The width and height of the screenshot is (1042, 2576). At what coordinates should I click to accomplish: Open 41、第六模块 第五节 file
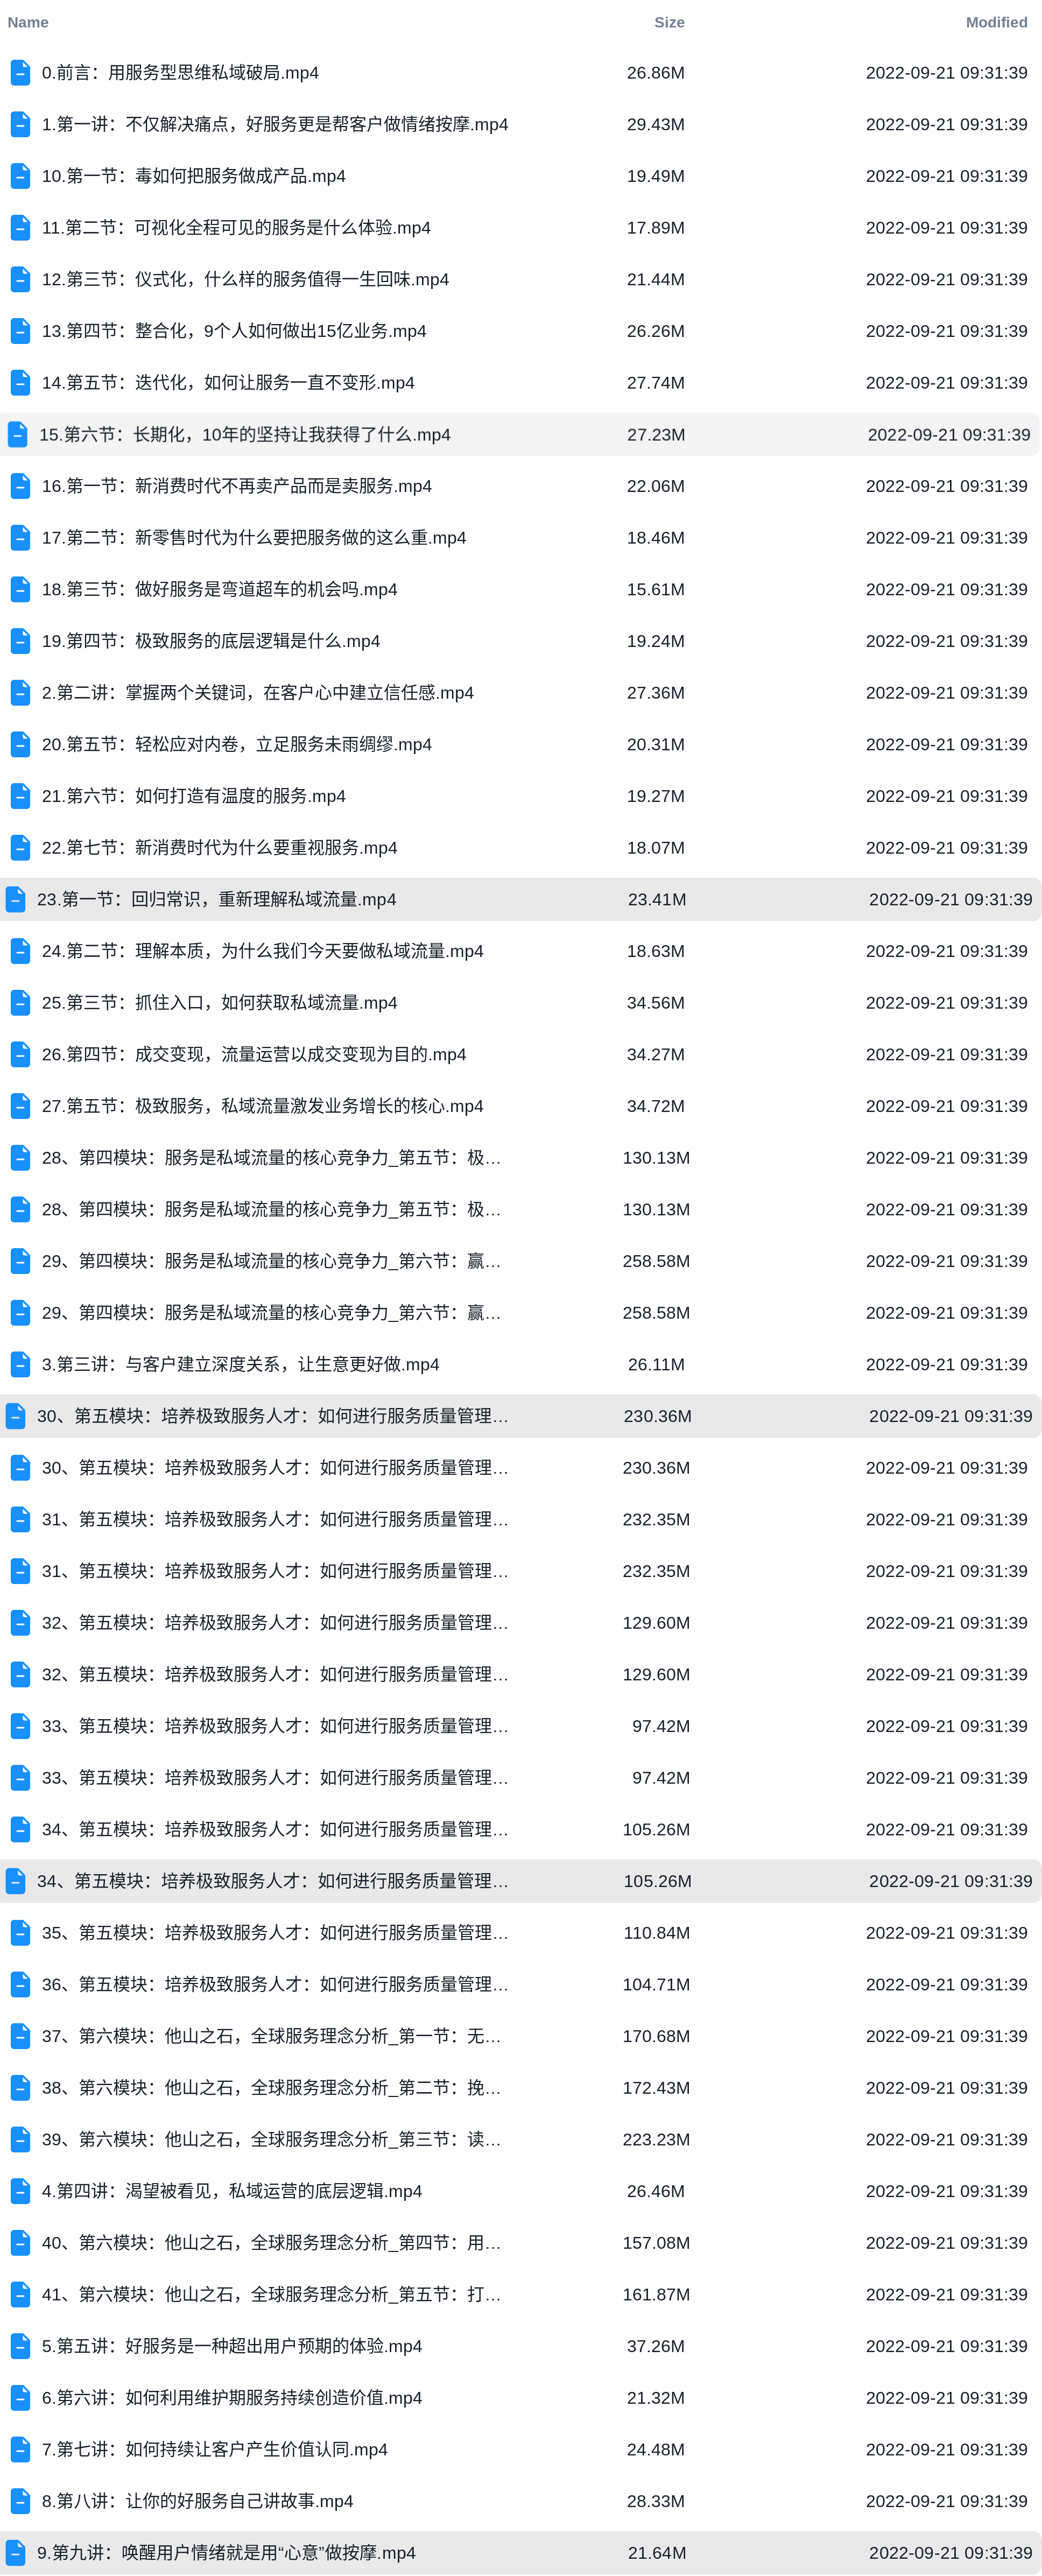(272, 2294)
